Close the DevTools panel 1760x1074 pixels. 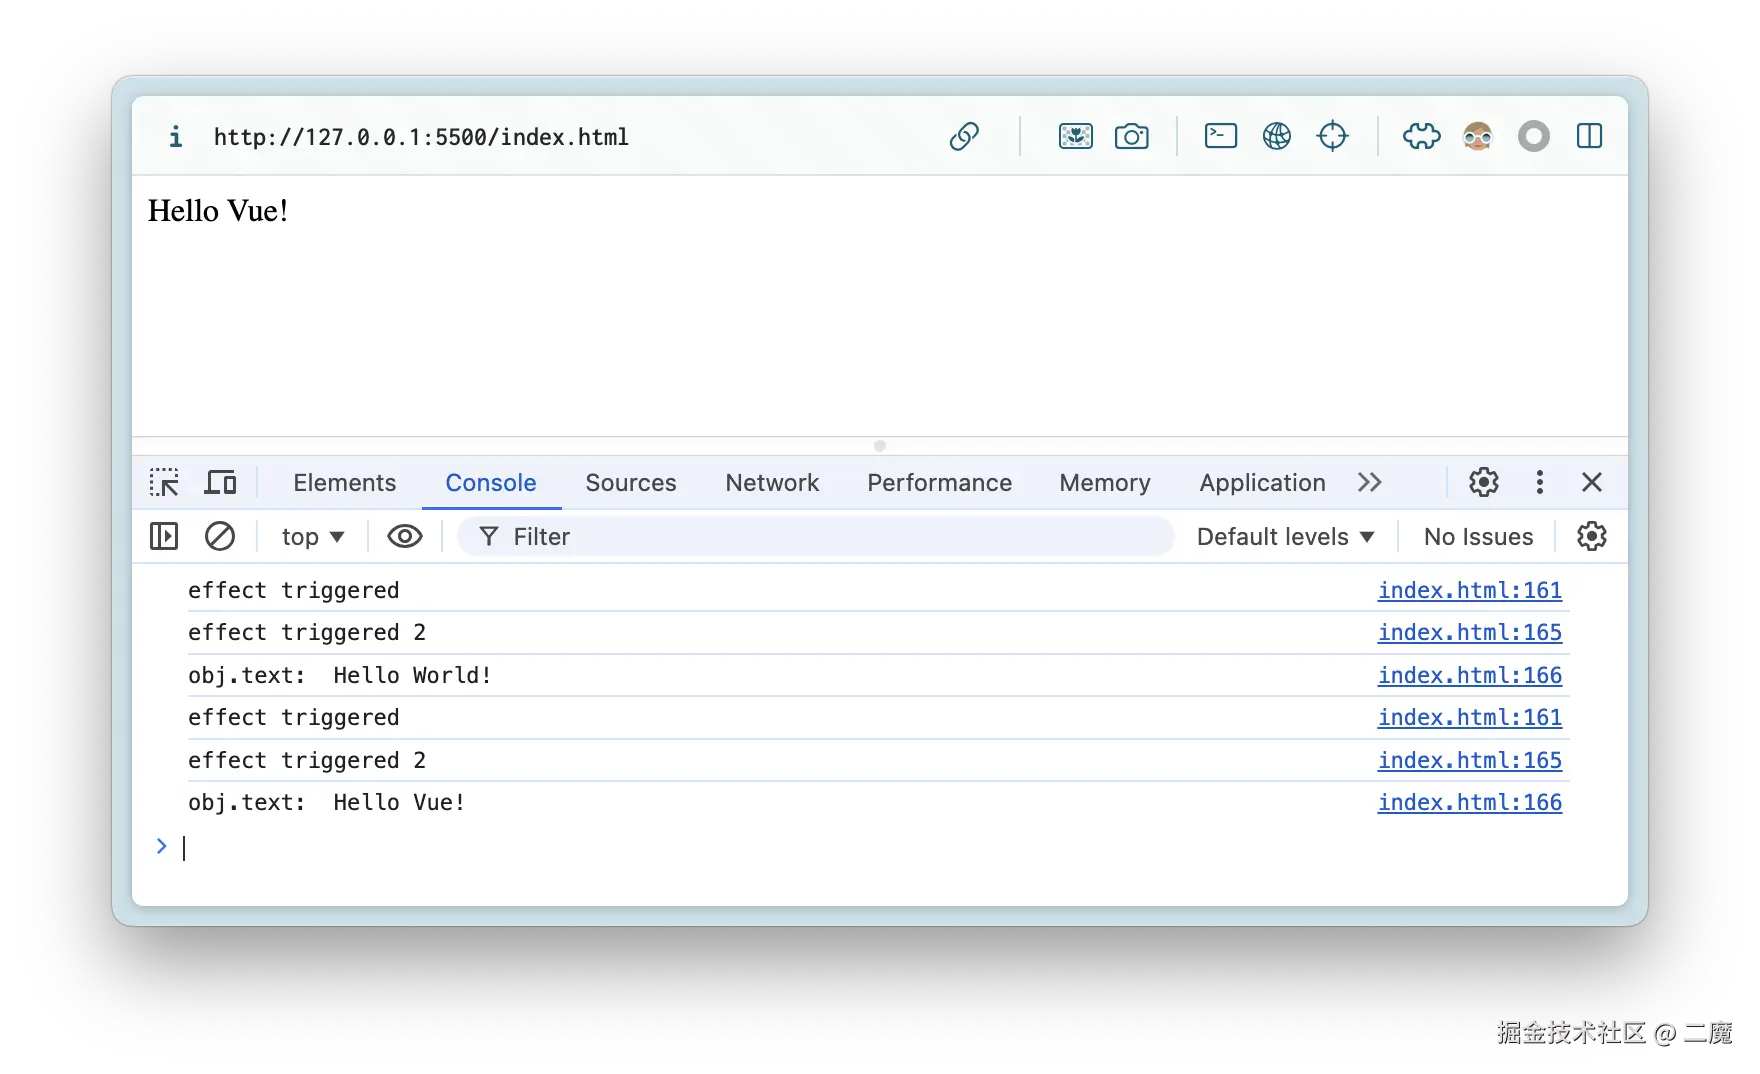click(1592, 482)
